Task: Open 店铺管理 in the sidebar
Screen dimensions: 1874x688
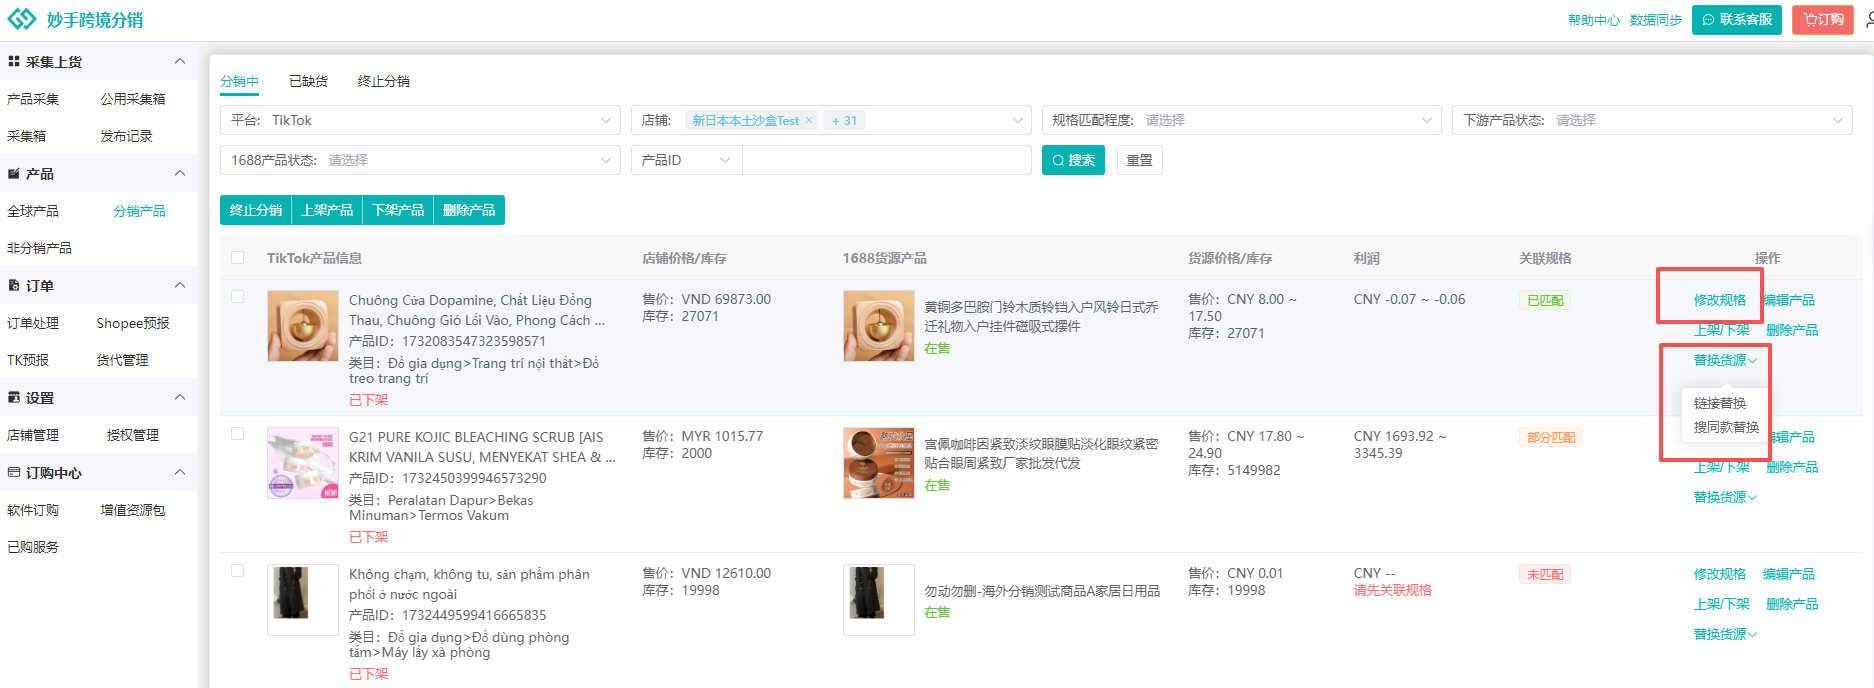Action: click(x=33, y=435)
